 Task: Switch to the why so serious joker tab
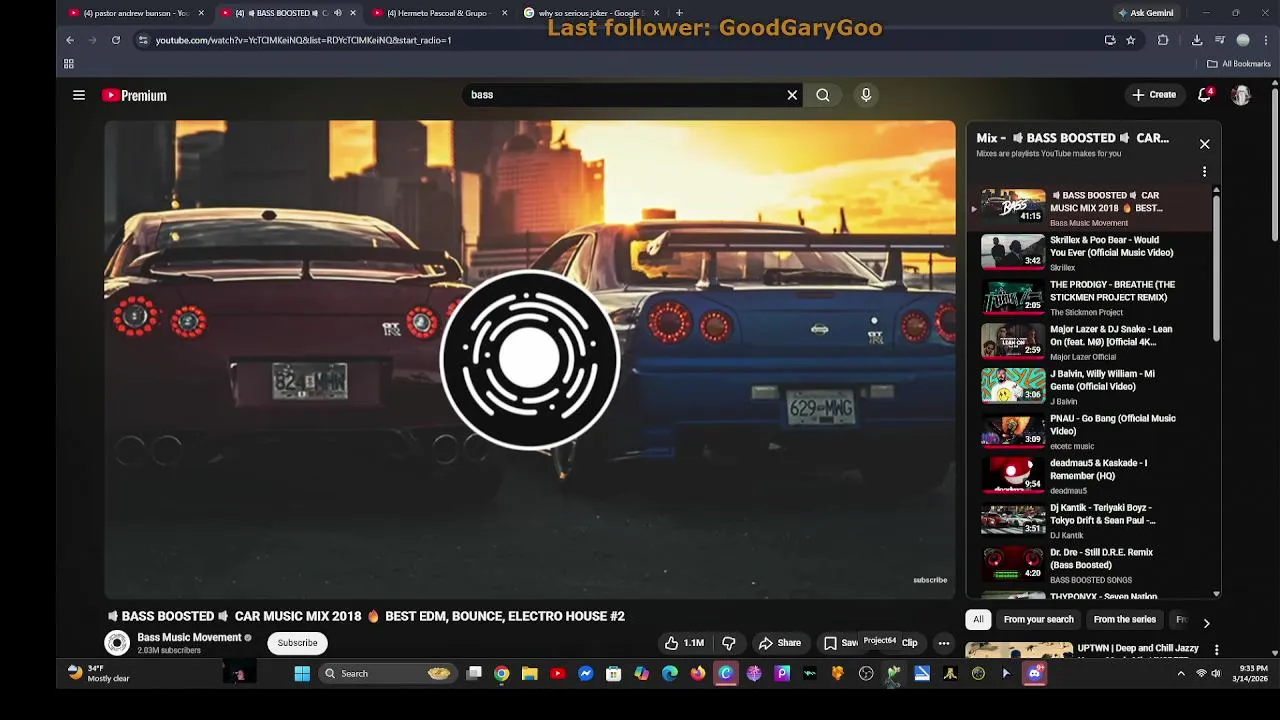pyautogui.click(x=592, y=13)
